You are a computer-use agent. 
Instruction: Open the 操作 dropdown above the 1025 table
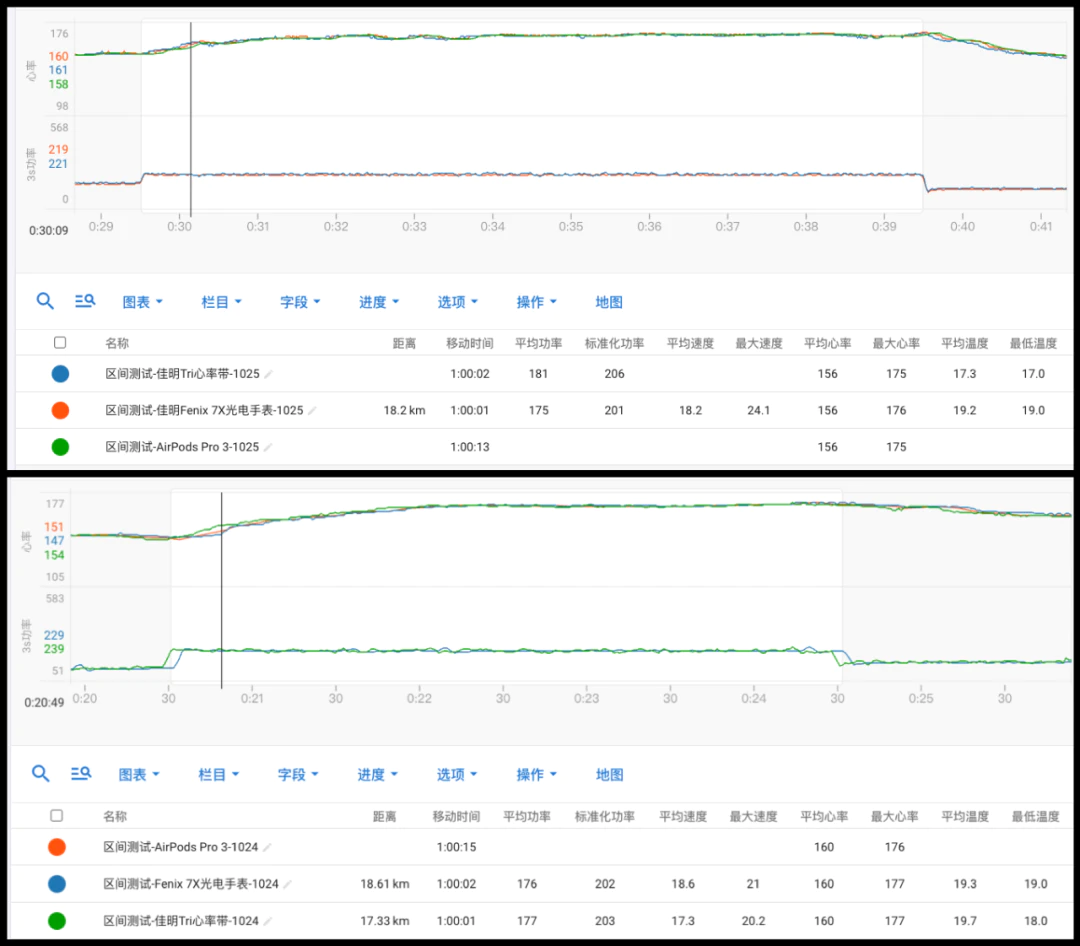[536, 302]
